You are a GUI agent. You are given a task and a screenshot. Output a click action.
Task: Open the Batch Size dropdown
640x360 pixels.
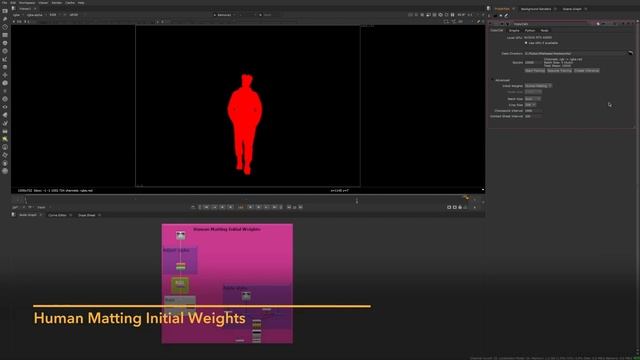[533, 99]
